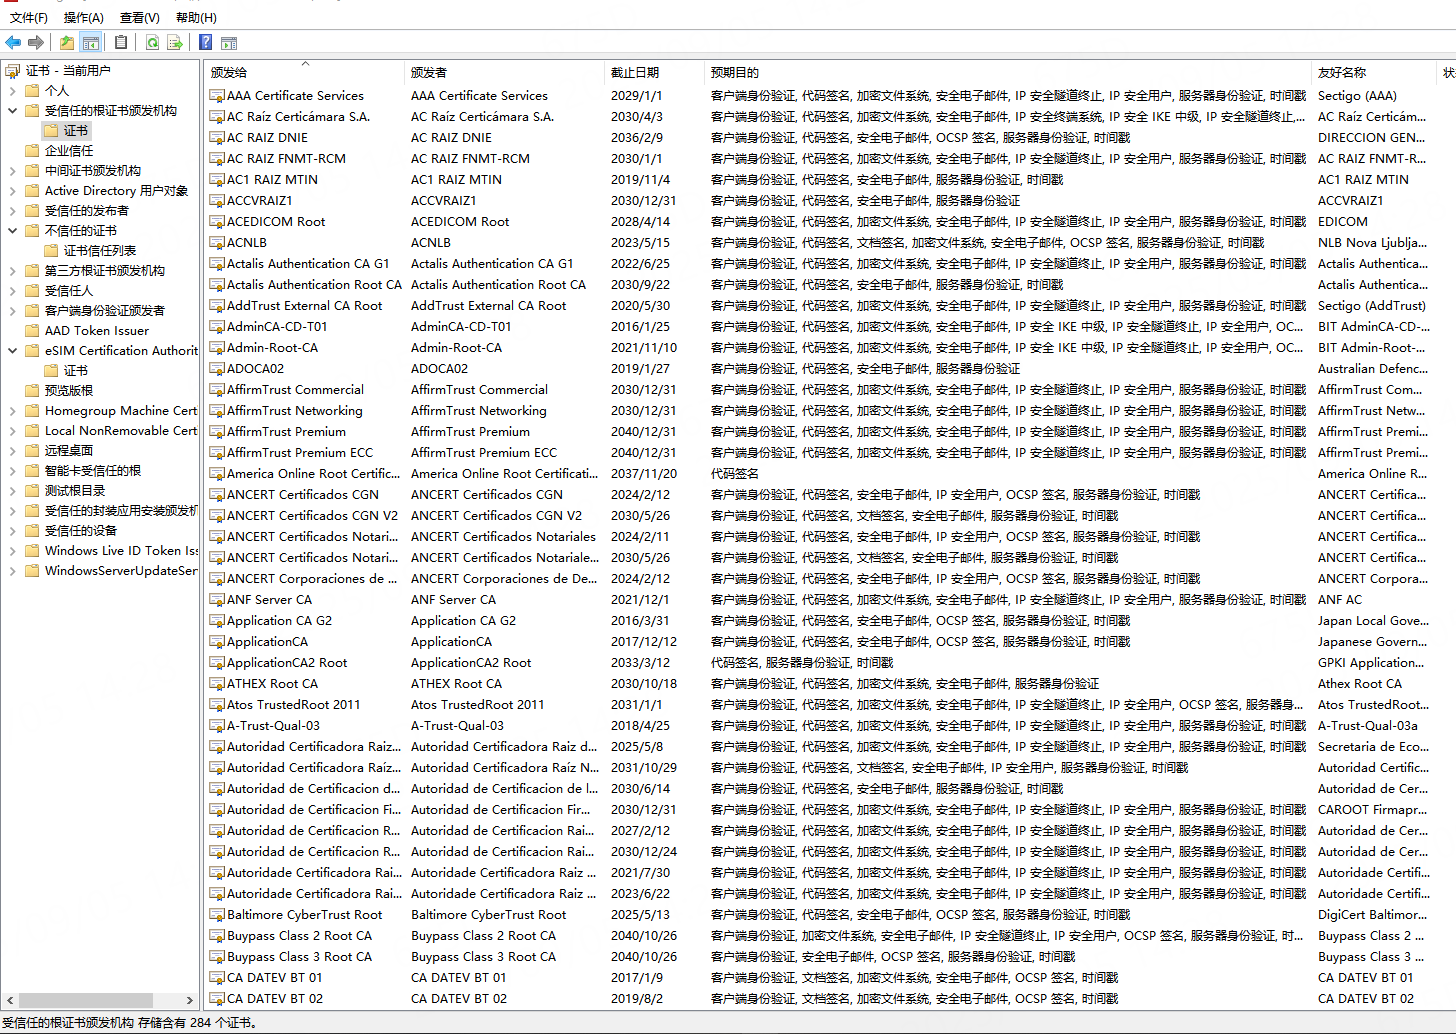Screen dimensions: 1456x1034
Task: Toggle show/hide console tree icon
Action: 91,42
